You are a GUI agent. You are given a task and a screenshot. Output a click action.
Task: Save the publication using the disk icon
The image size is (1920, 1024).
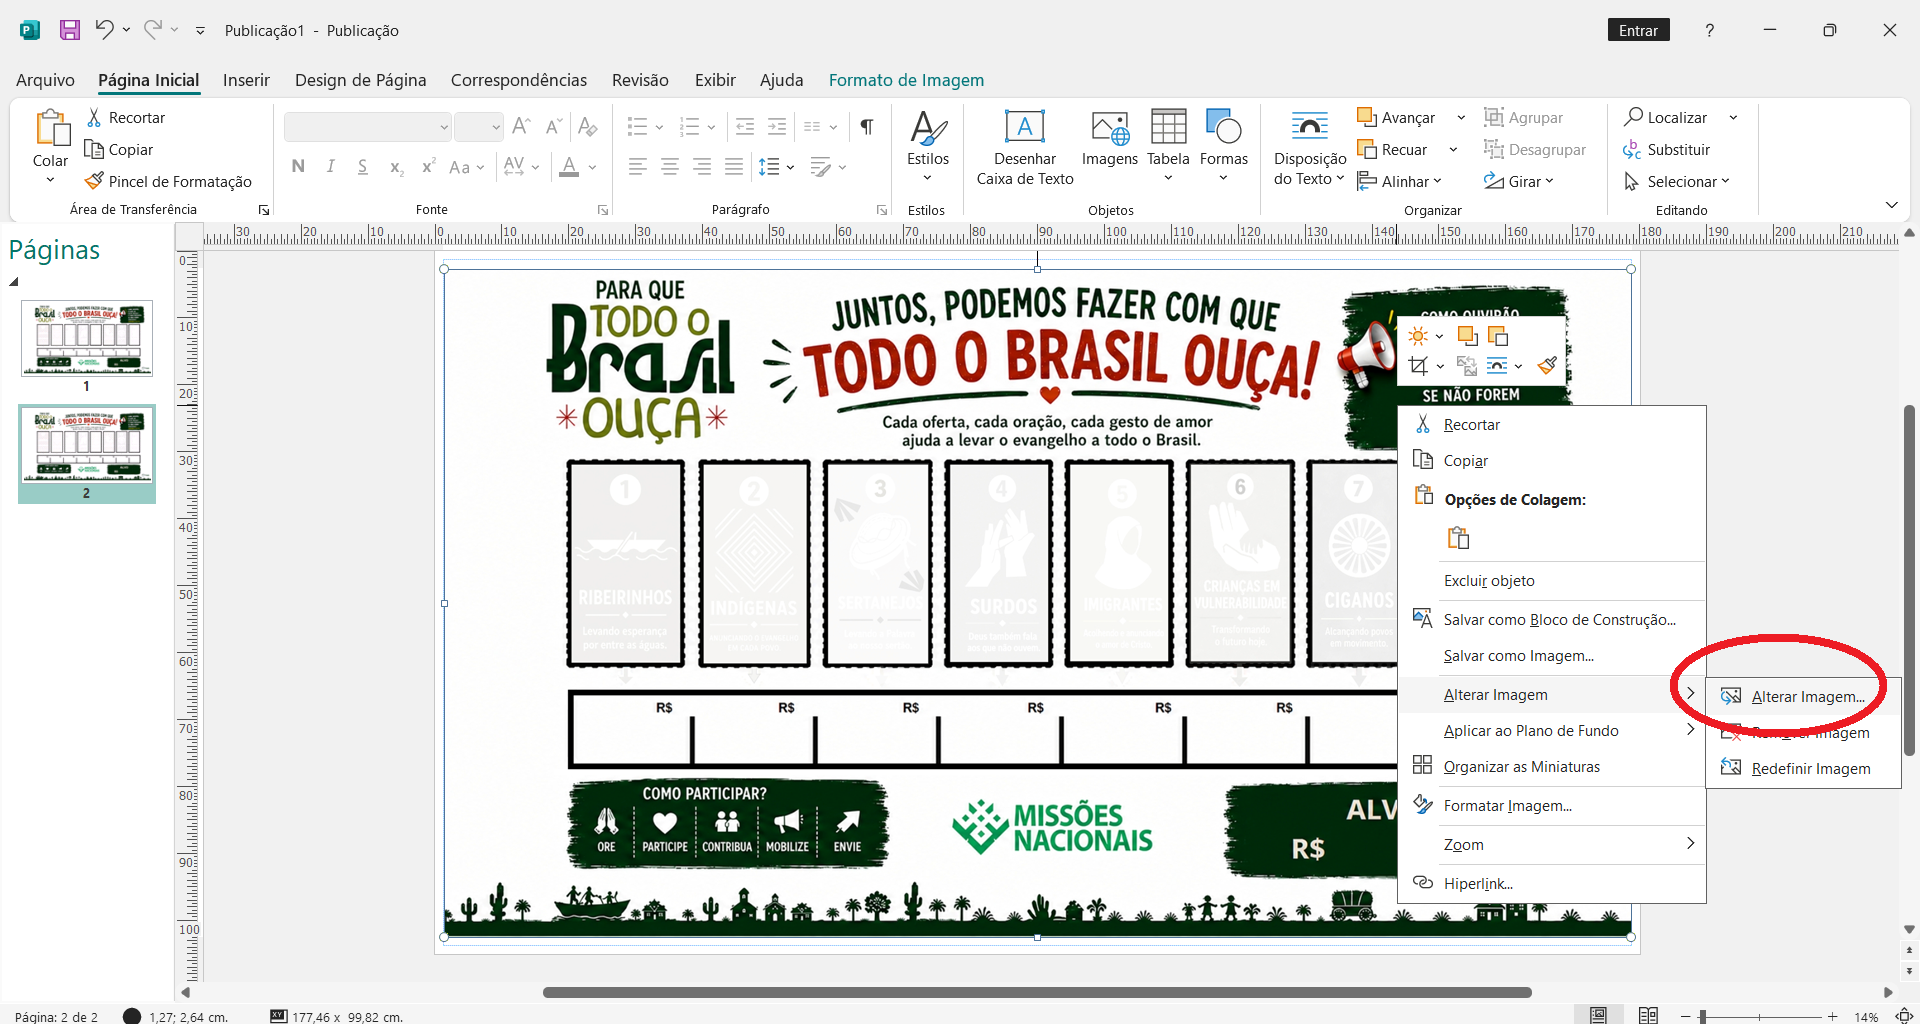point(70,30)
